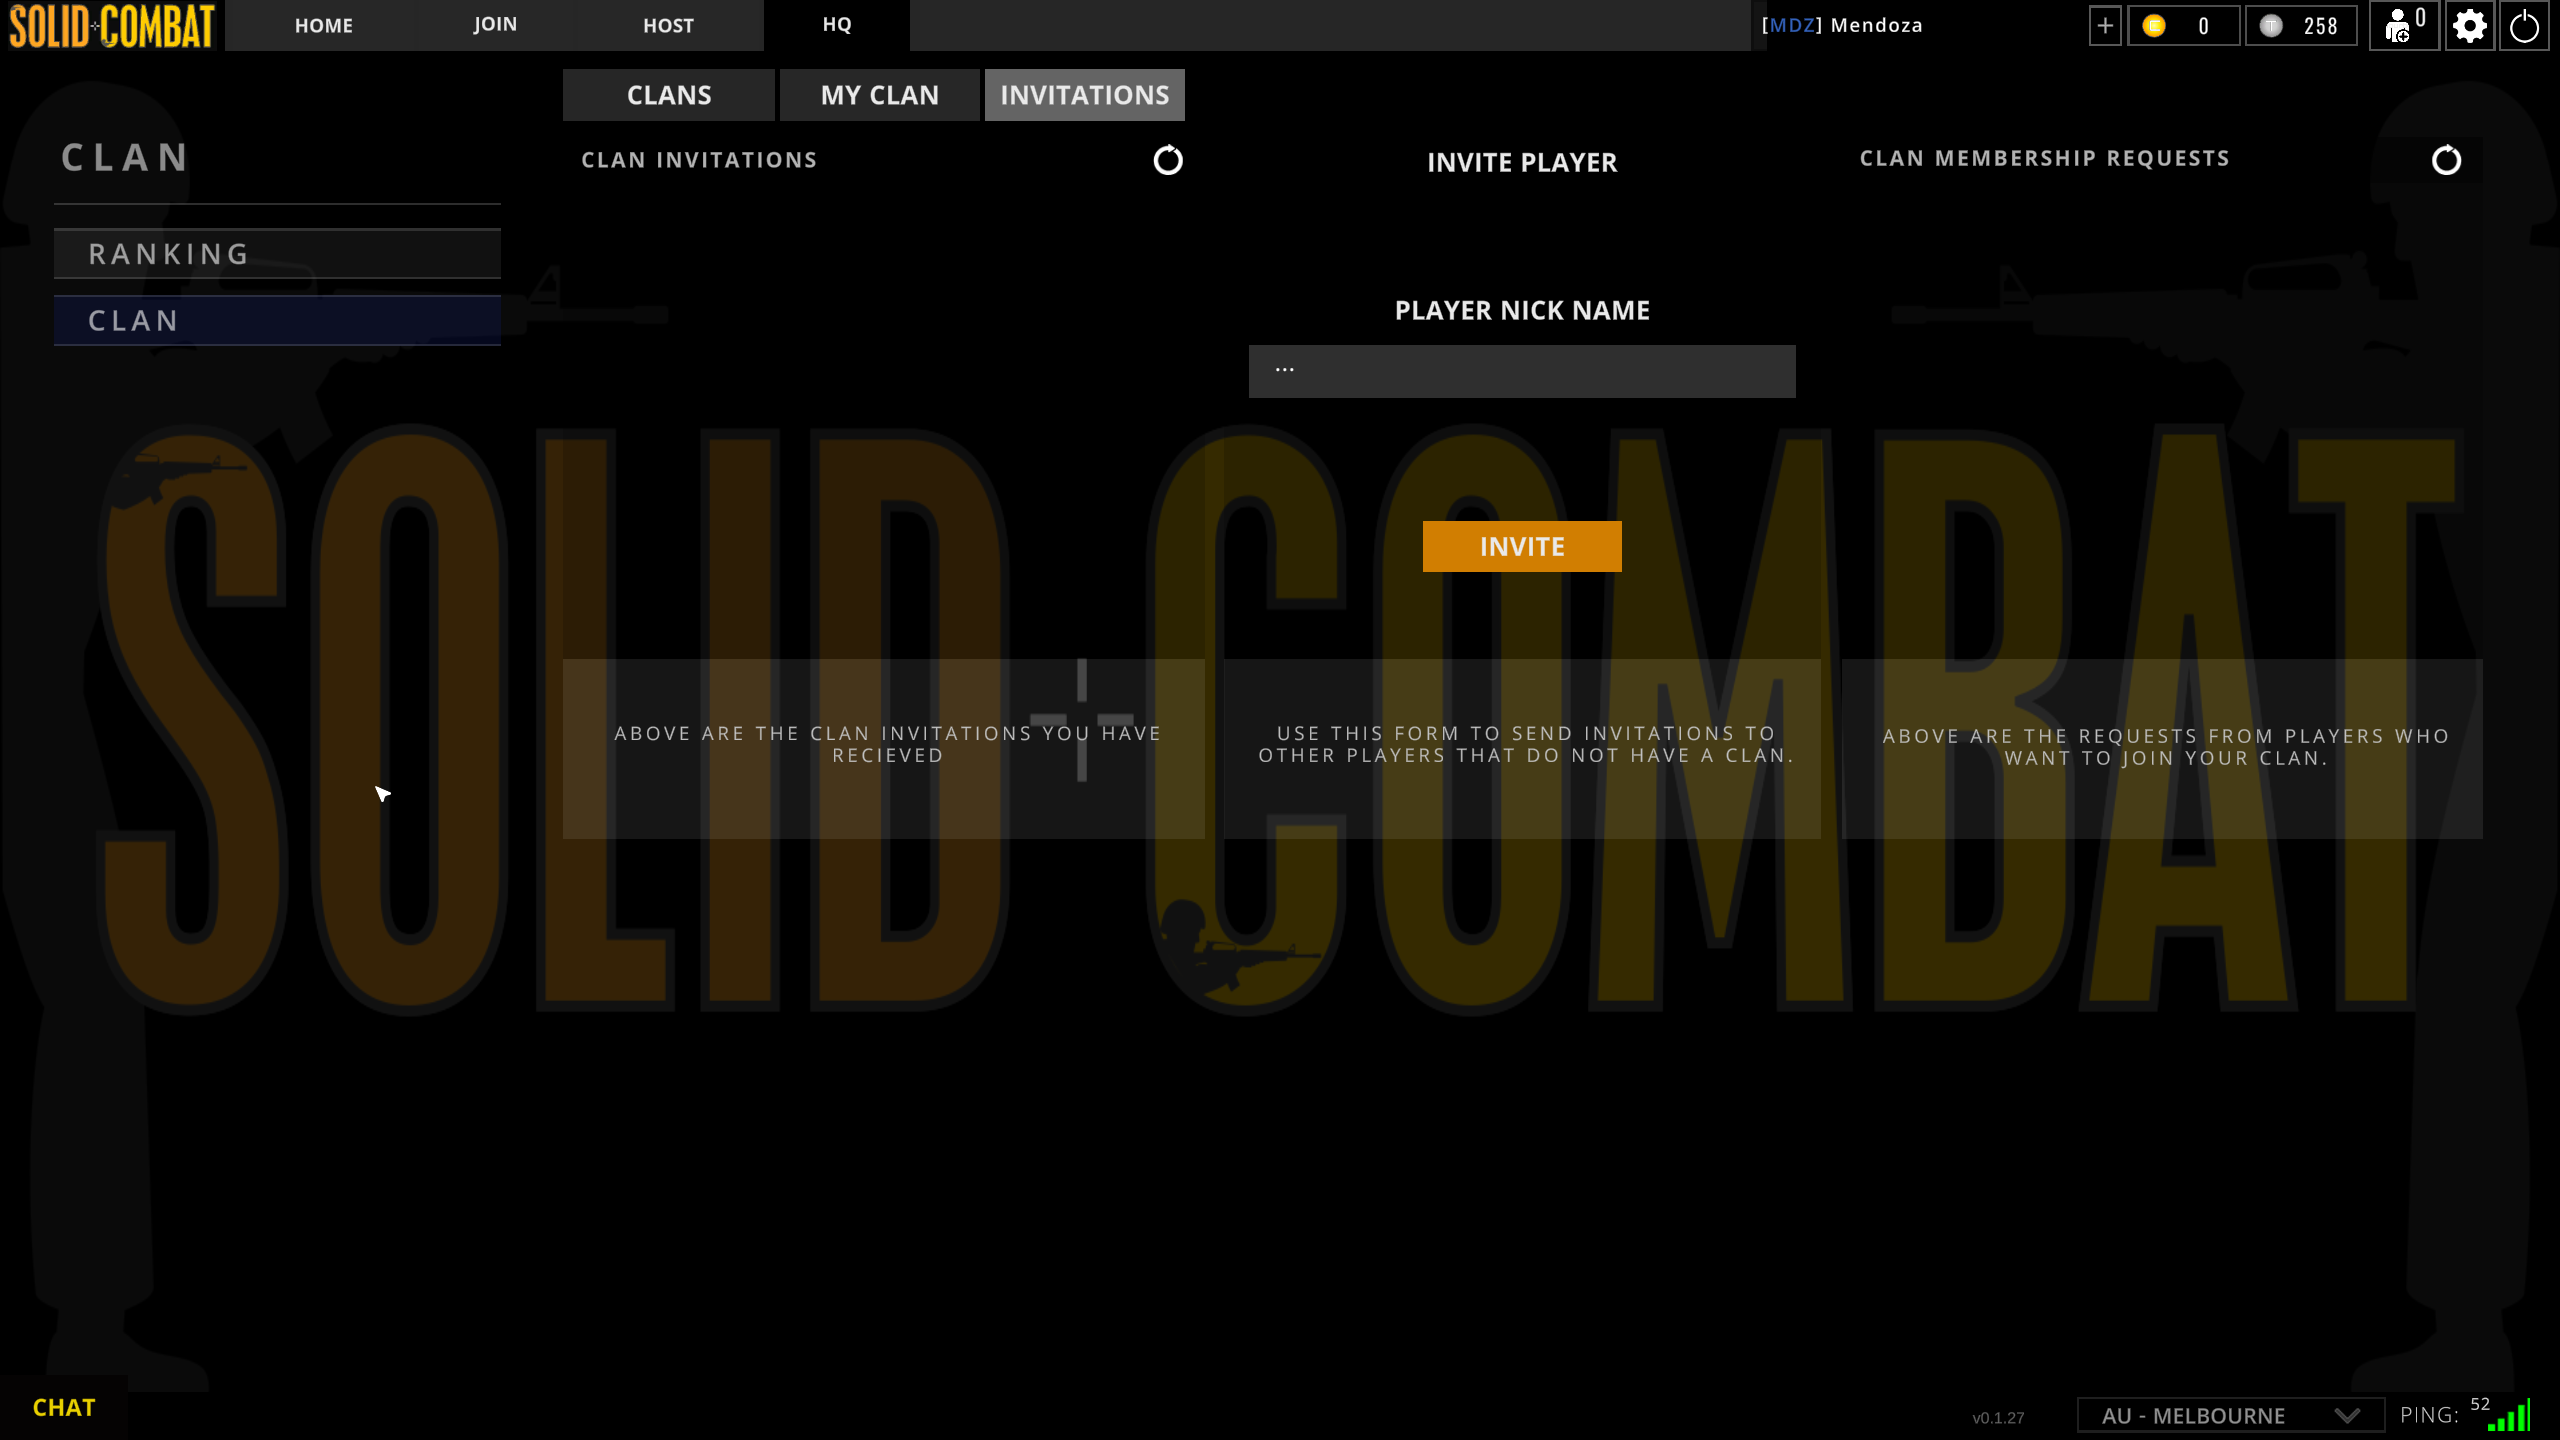Click the Solid Combat home logo icon
The height and width of the screenshot is (1440, 2560).
tap(109, 25)
